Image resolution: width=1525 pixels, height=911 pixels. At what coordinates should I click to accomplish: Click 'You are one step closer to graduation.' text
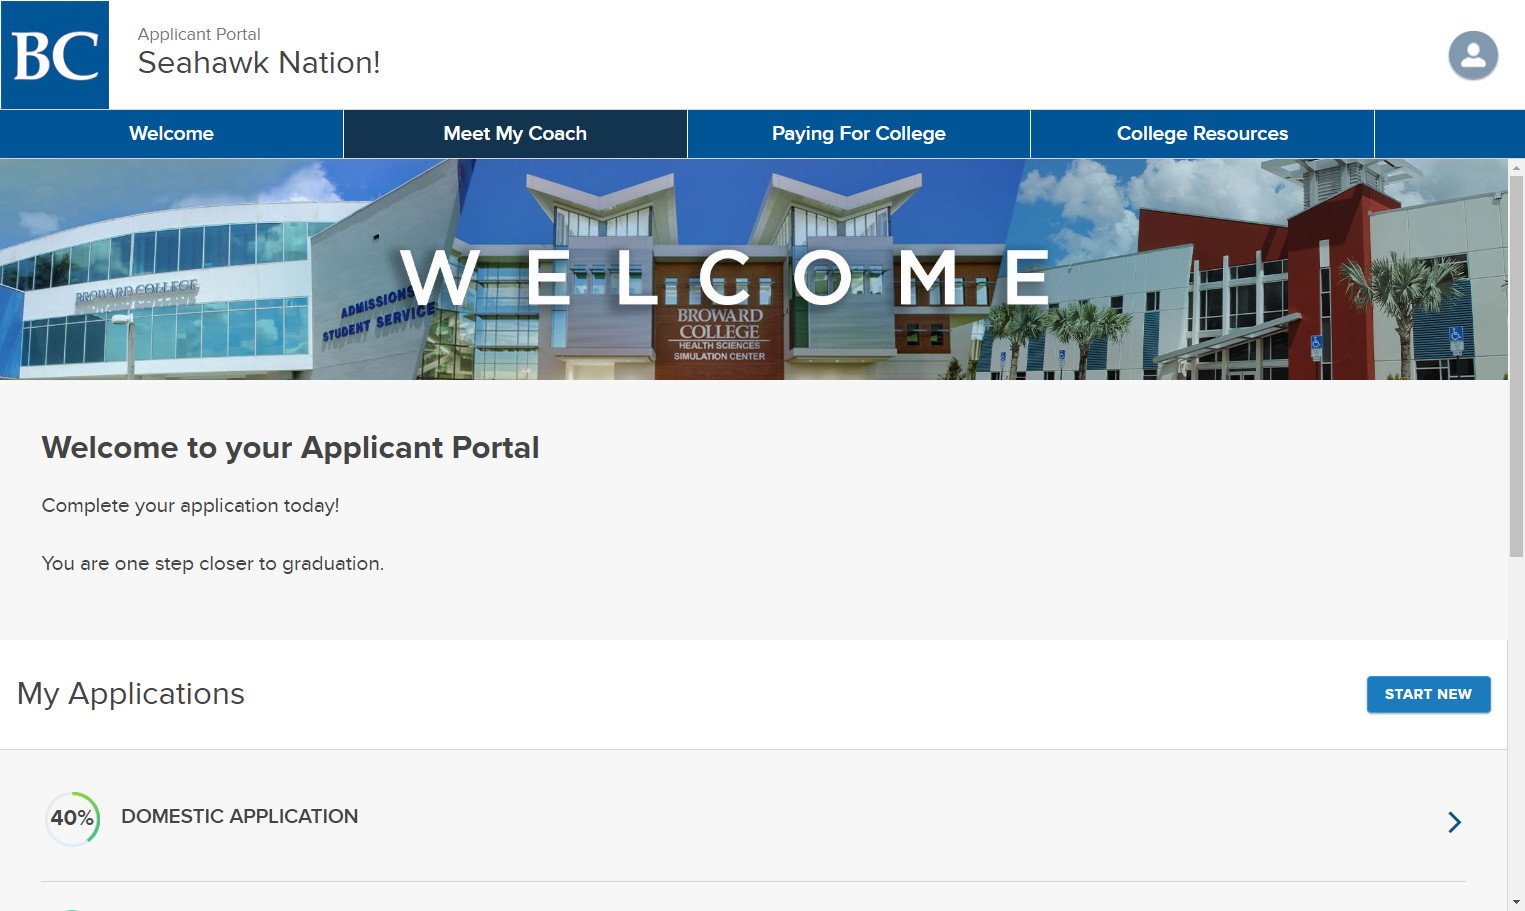(x=212, y=564)
